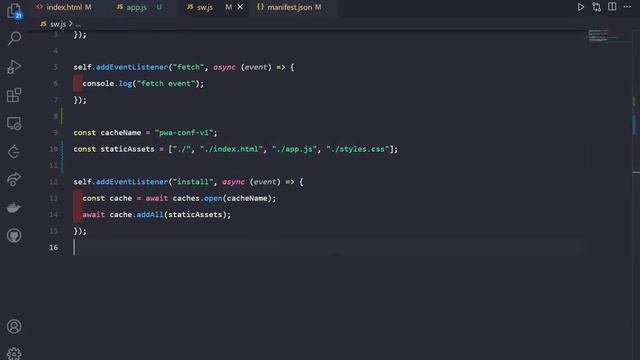640x360 pixels.
Task: Click the staticAssets variable declaration
Action: 127,149
